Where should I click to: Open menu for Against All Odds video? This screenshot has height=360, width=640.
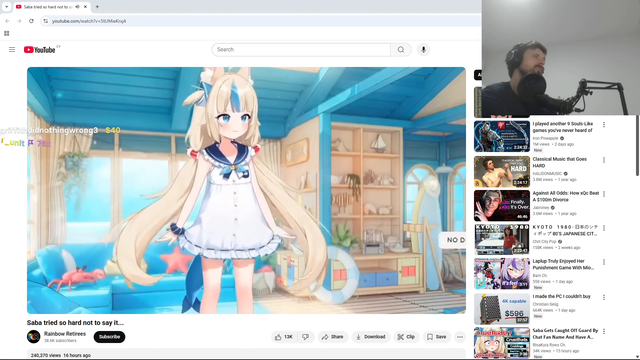coord(604,194)
